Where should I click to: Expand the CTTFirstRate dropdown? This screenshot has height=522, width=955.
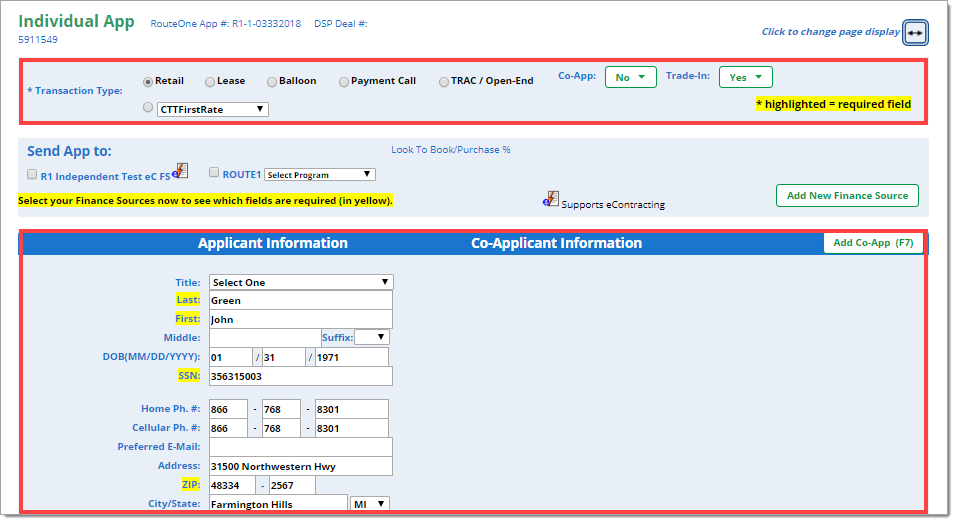click(x=212, y=109)
